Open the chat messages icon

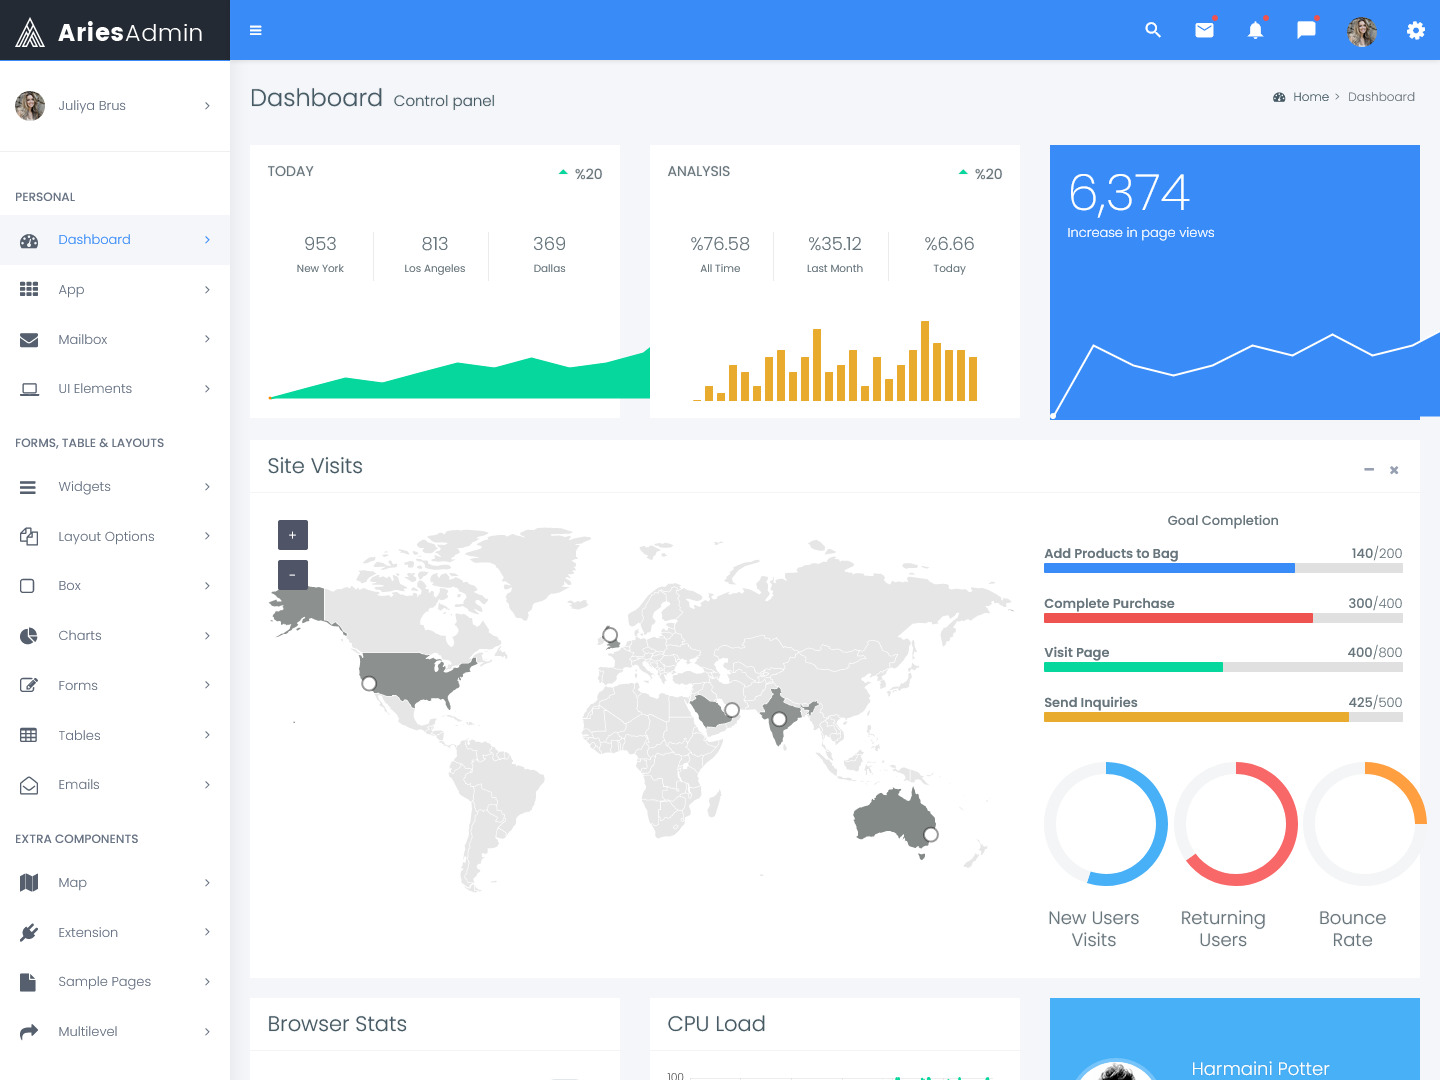pyautogui.click(x=1307, y=30)
